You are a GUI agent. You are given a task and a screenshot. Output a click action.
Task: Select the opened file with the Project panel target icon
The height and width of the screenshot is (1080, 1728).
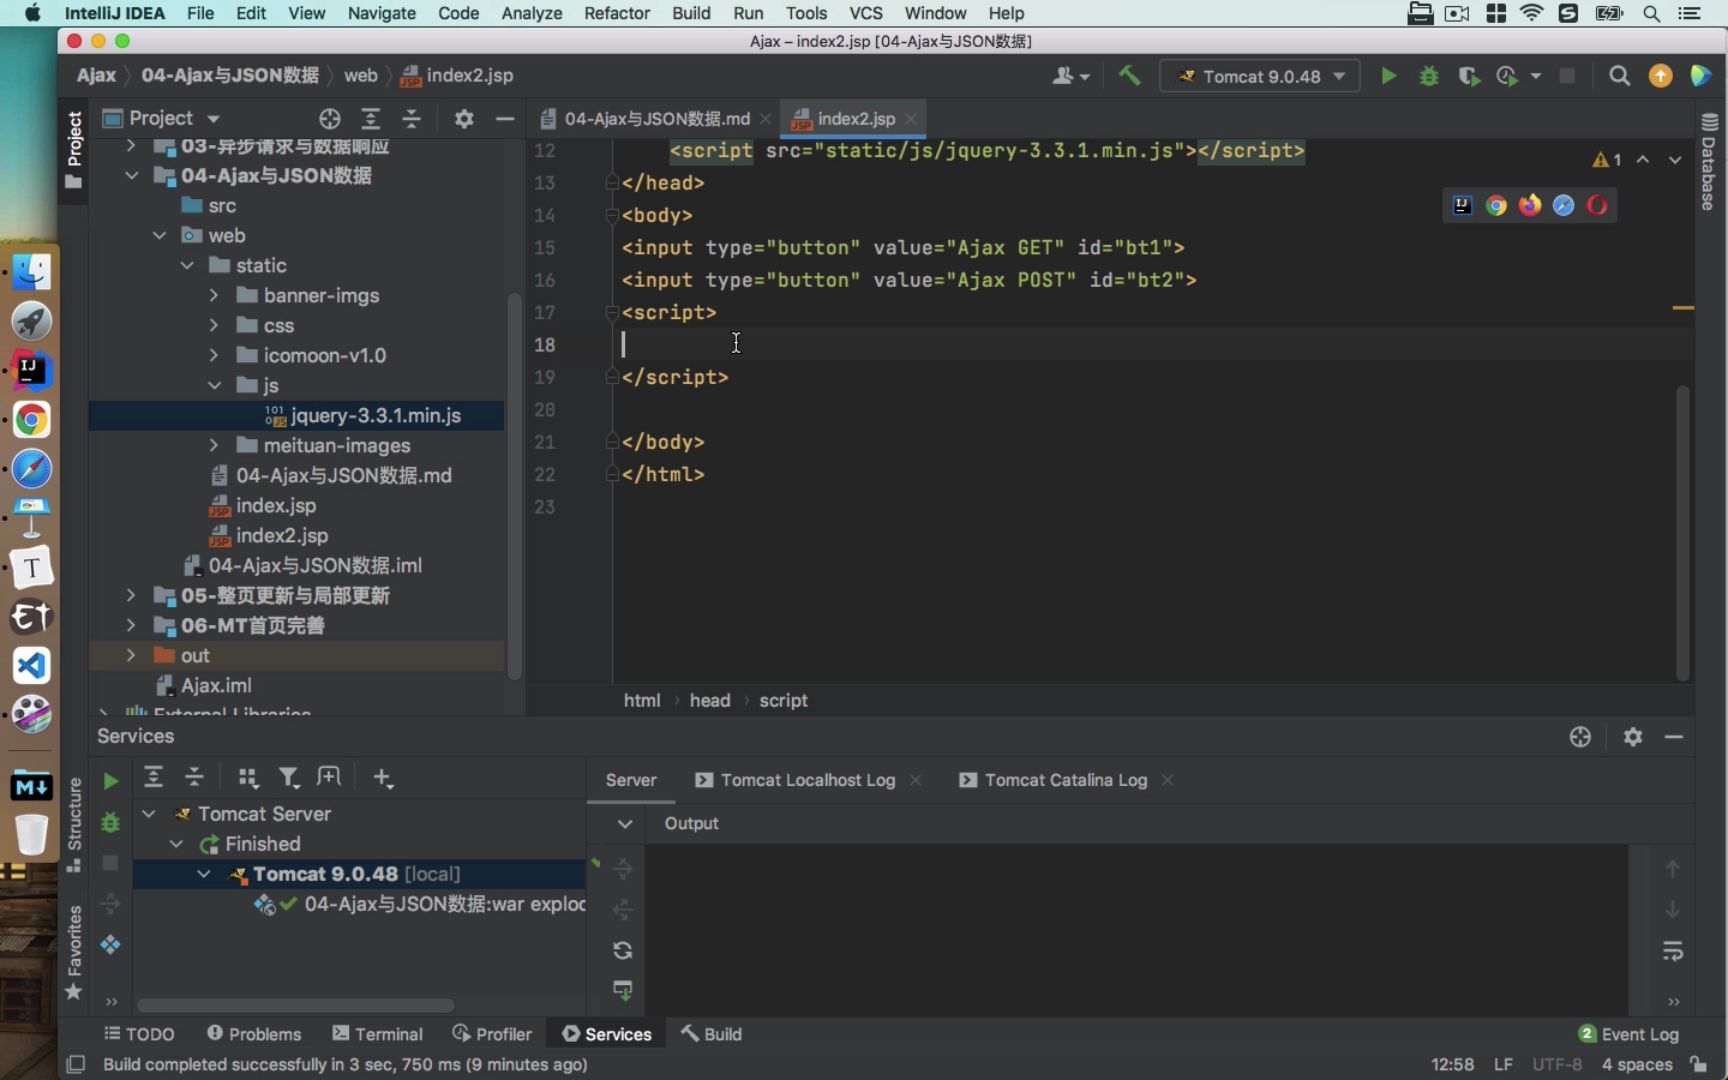330,119
